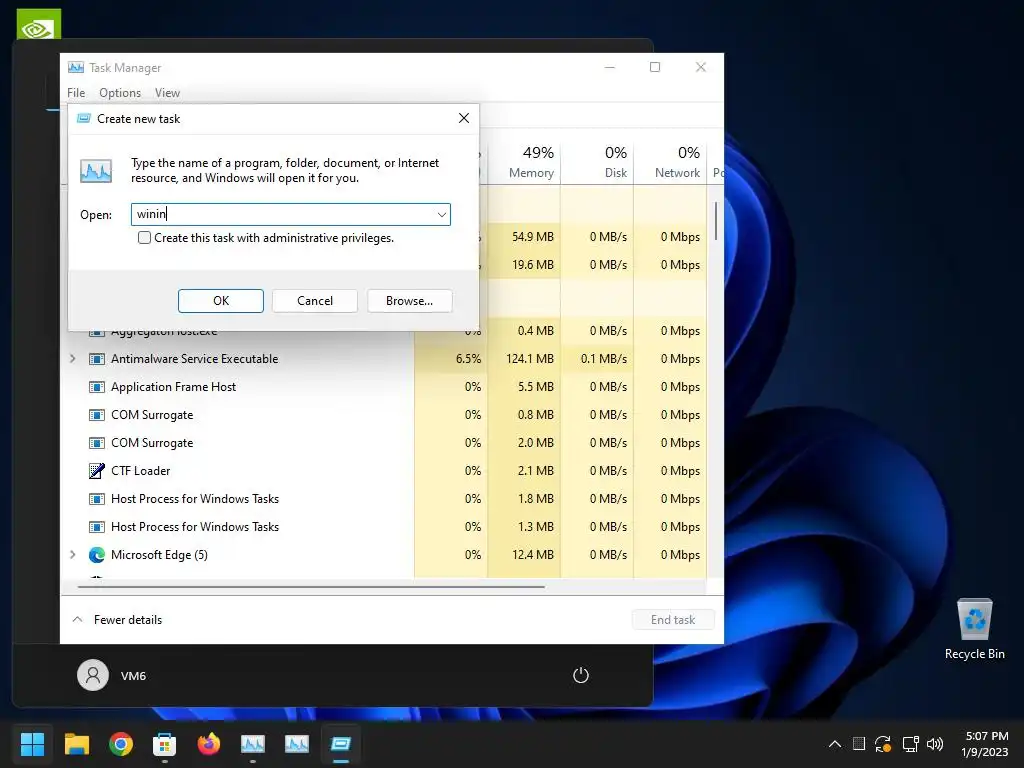Select the Create new task taskbar icon
This screenshot has height=768, width=1024.
341,744
